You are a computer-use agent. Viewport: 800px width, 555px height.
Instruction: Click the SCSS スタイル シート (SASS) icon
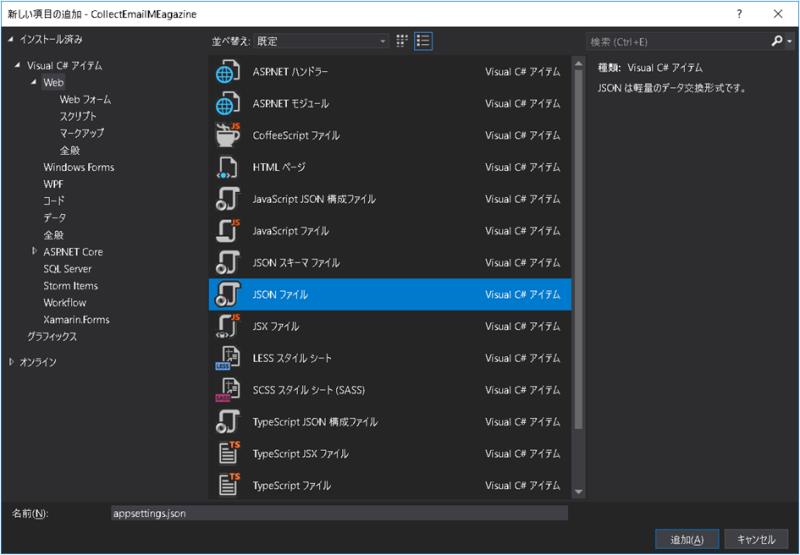pyautogui.click(x=228, y=390)
